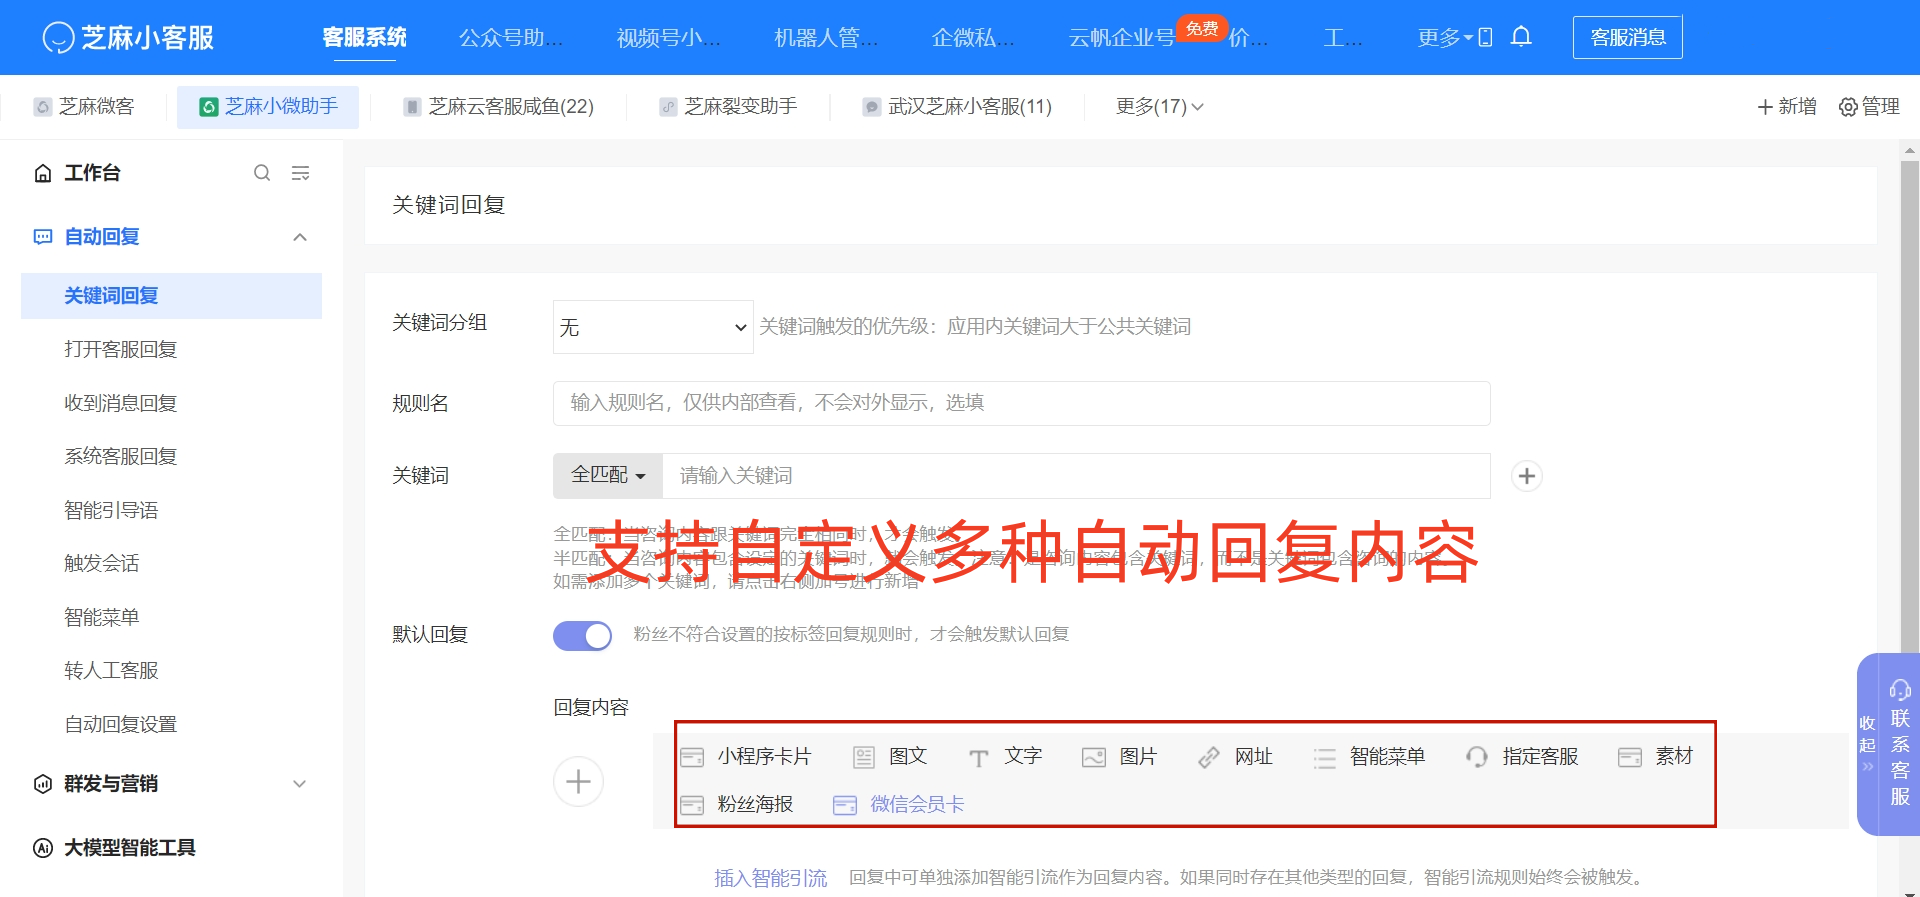
Task: Select 芝麻微客 account tab
Action: [x=85, y=107]
